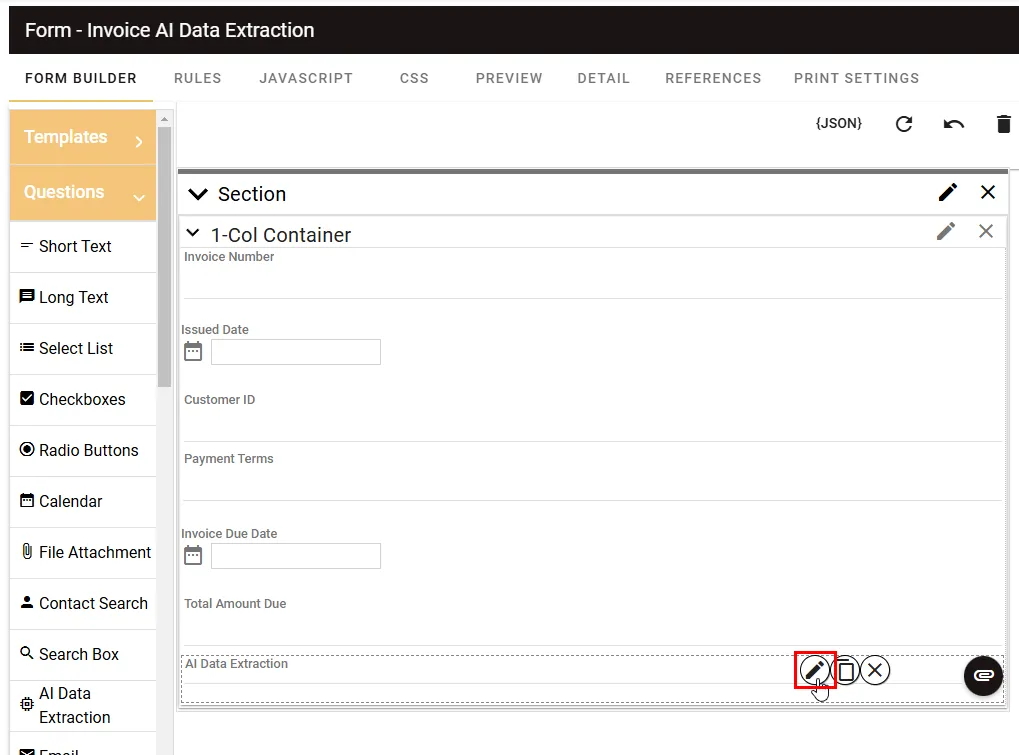This screenshot has height=755, width=1019.
Task: Remove the Section with its X button
Action: click(x=987, y=192)
